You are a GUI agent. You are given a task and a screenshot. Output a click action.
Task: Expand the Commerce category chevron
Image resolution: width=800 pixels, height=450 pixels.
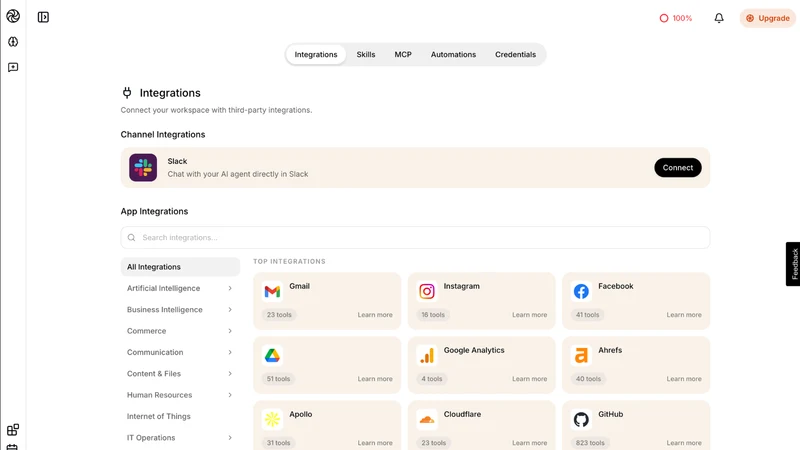(x=230, y=331)
